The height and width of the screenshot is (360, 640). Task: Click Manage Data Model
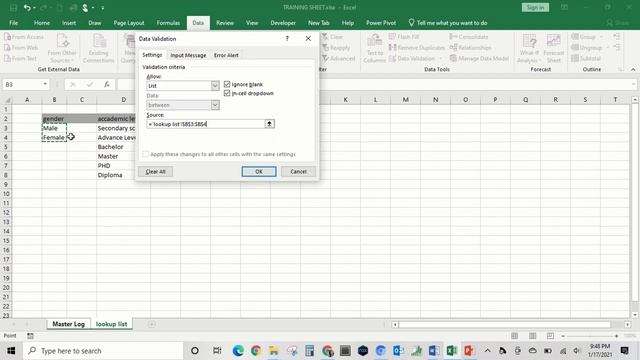pos(479,59)
